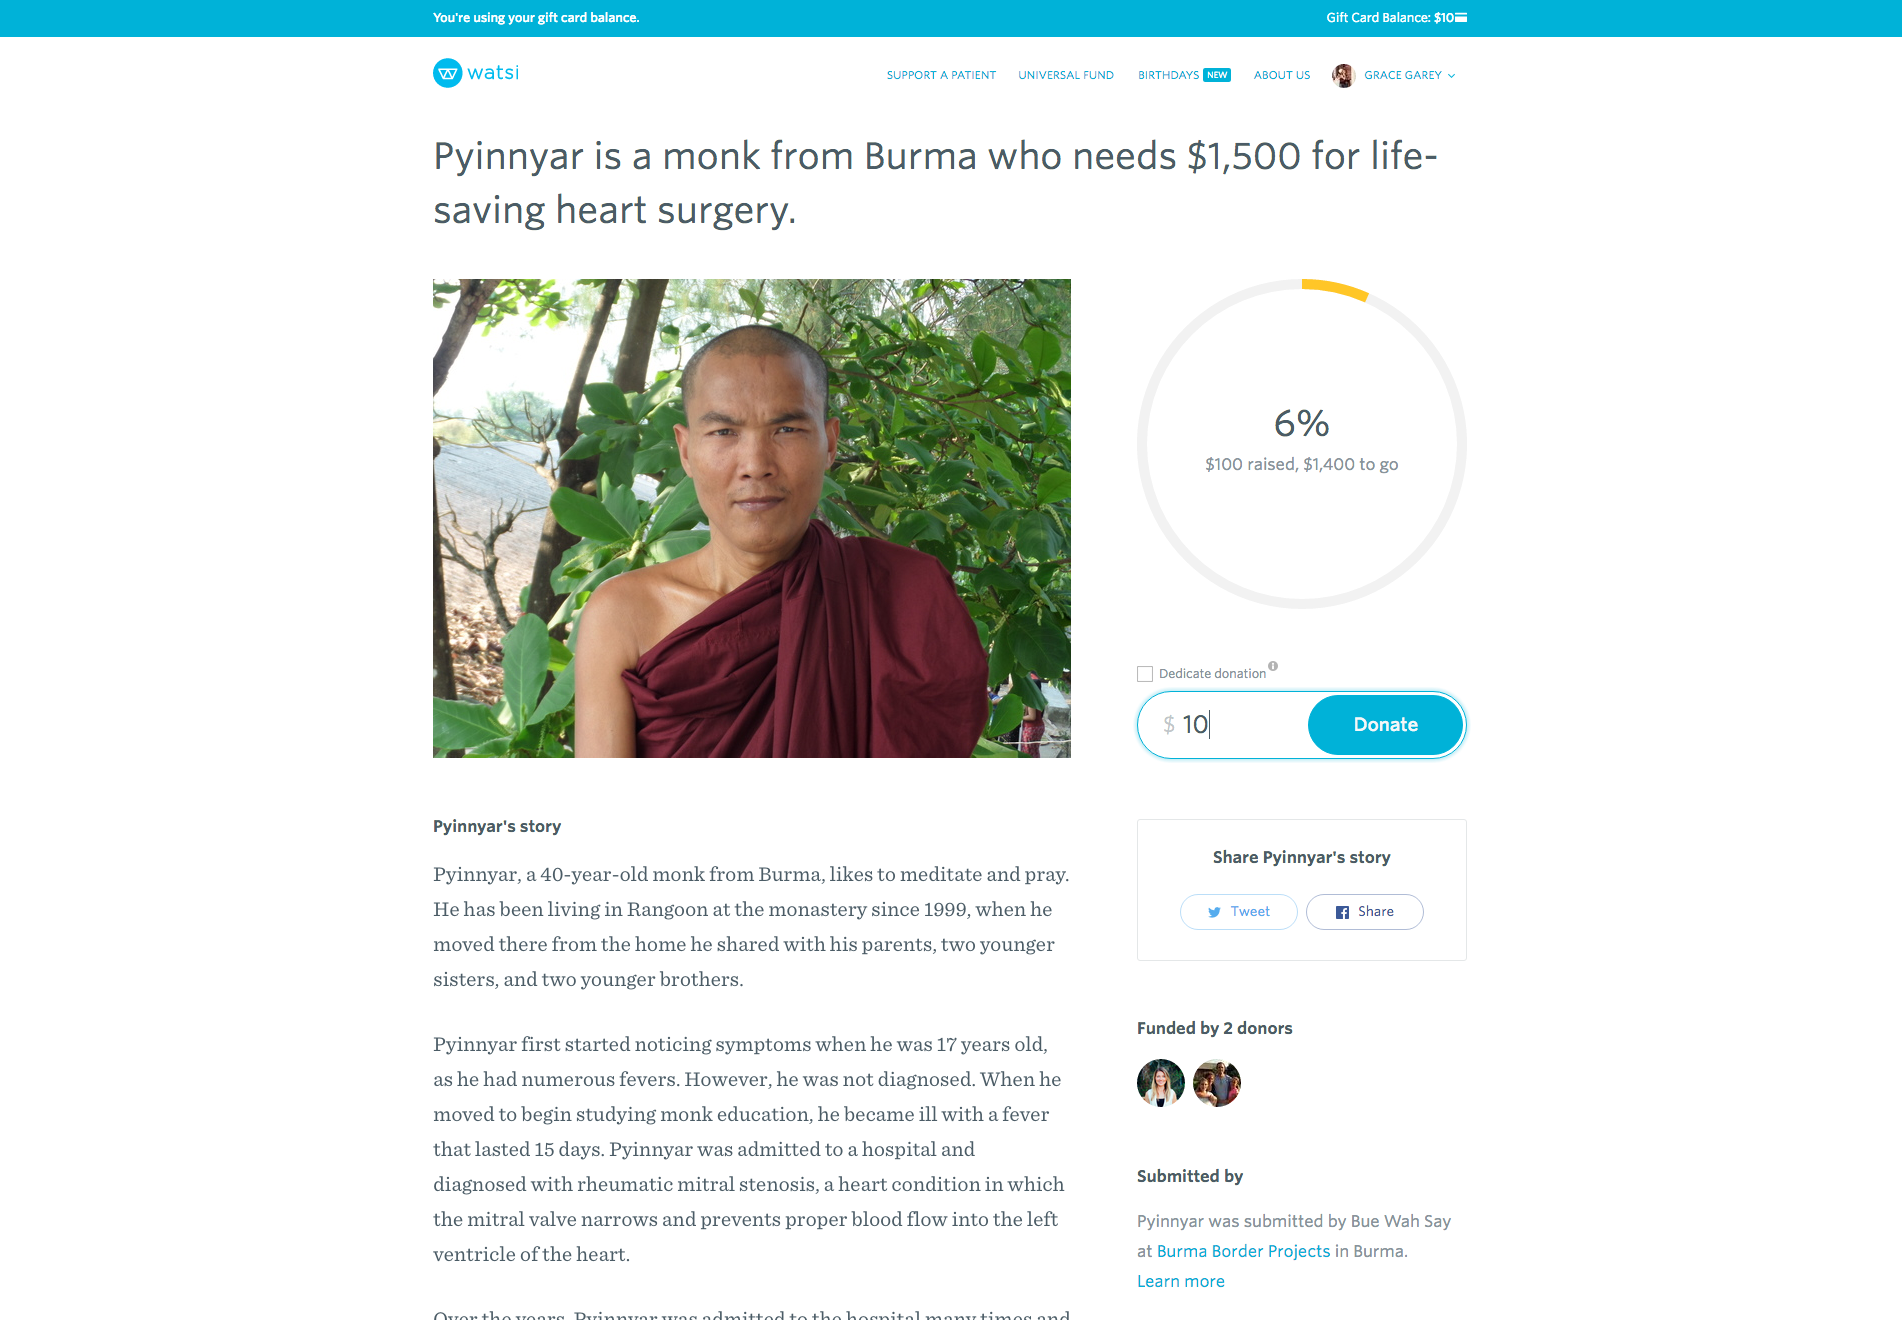Enable the Dedicate donation checkbox
This screenshot has width=1902, height=1320.
(x=1145, y=674)
